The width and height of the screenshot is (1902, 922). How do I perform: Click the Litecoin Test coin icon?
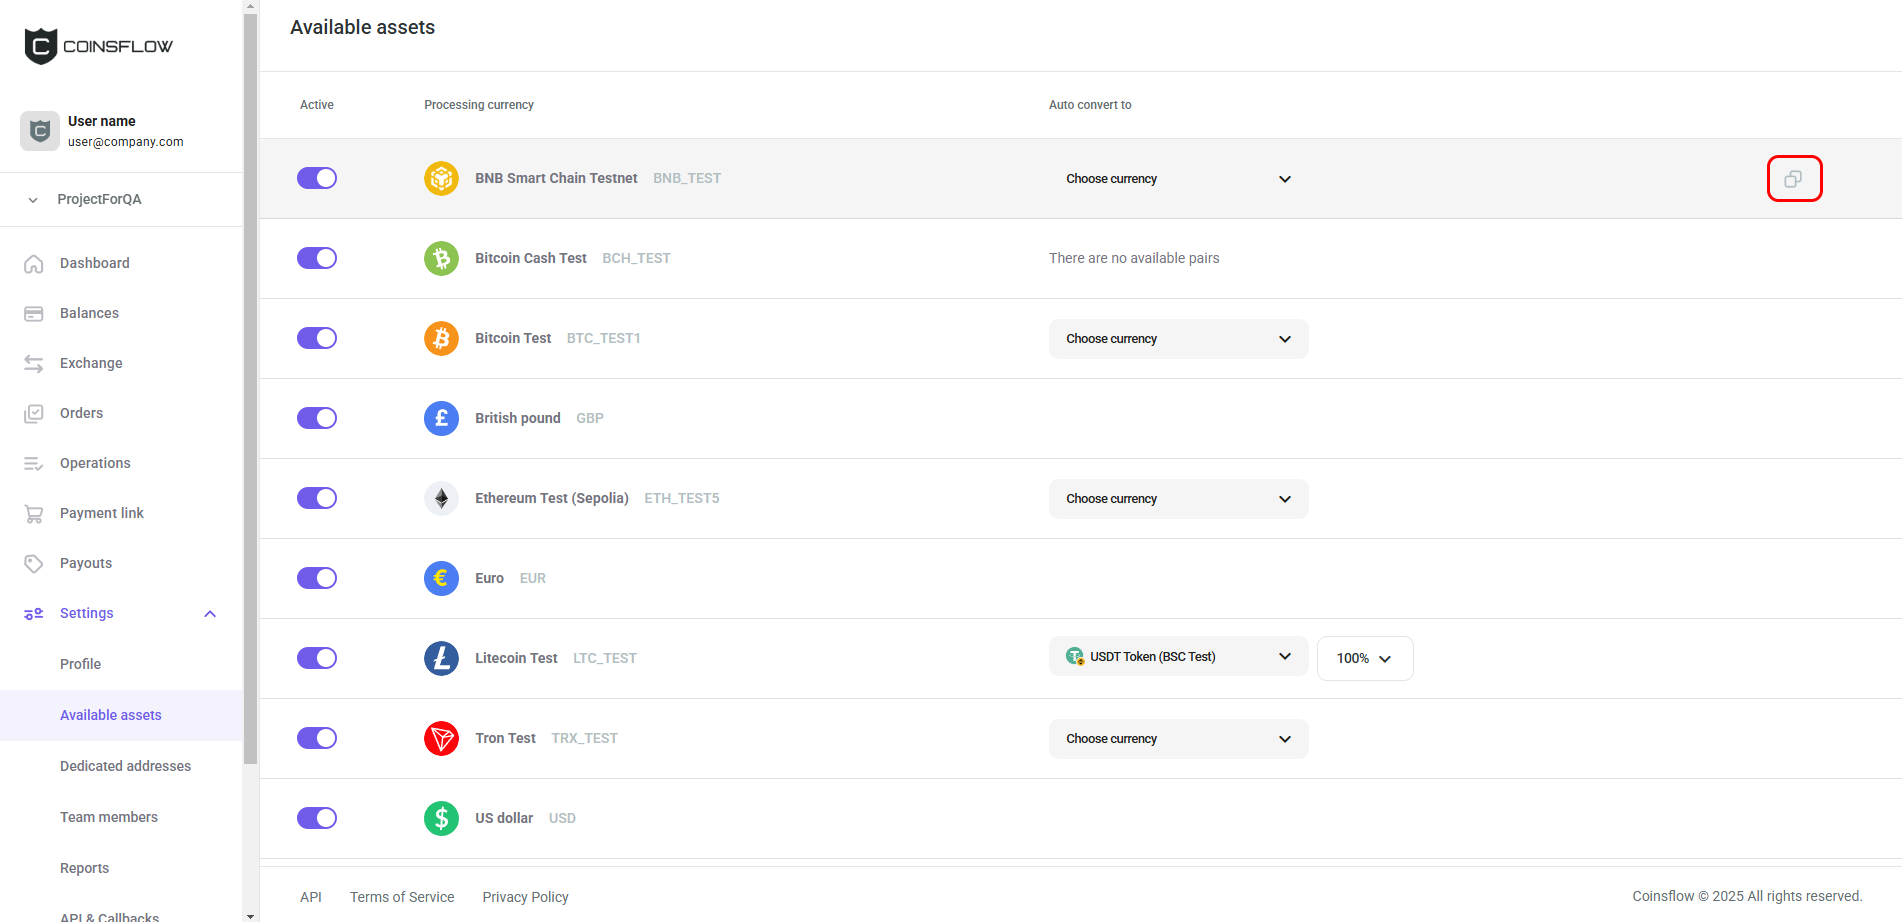click(x=441, y=658)
